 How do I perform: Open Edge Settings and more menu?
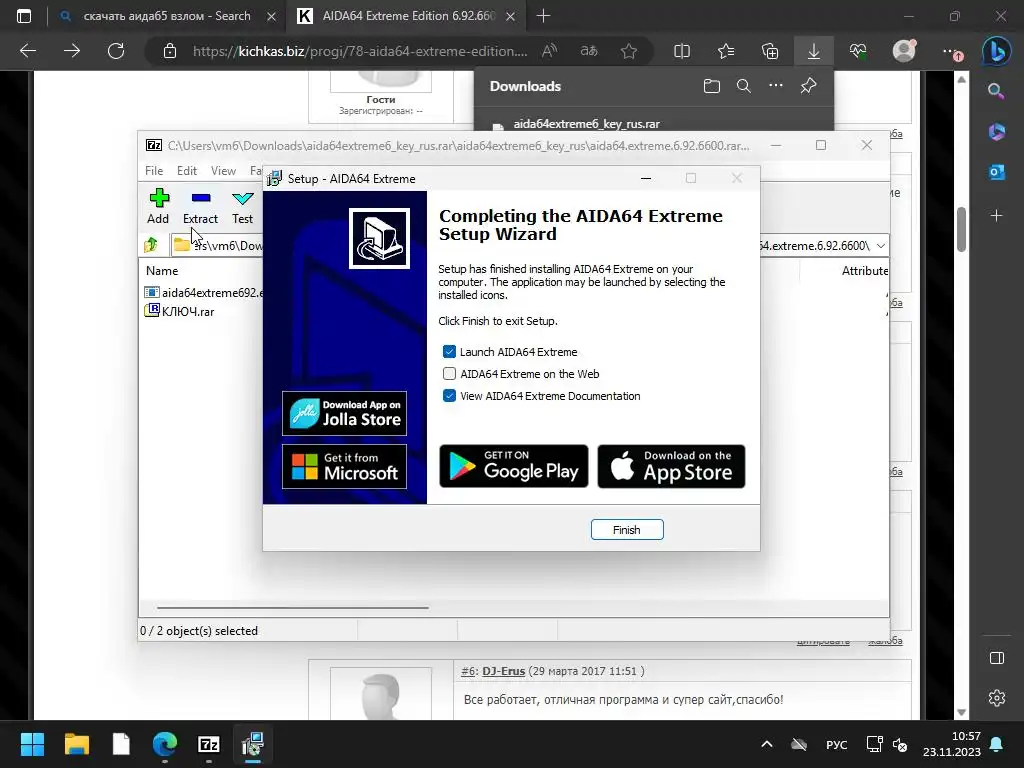coord(950,51)
